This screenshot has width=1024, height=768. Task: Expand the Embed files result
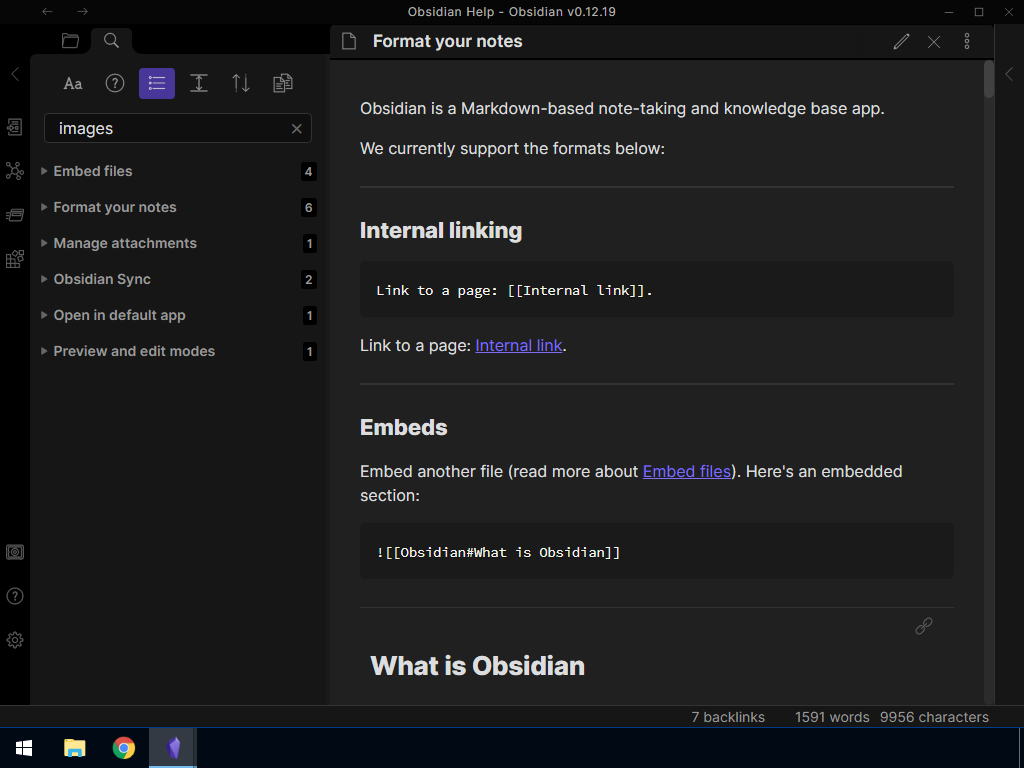44,171
